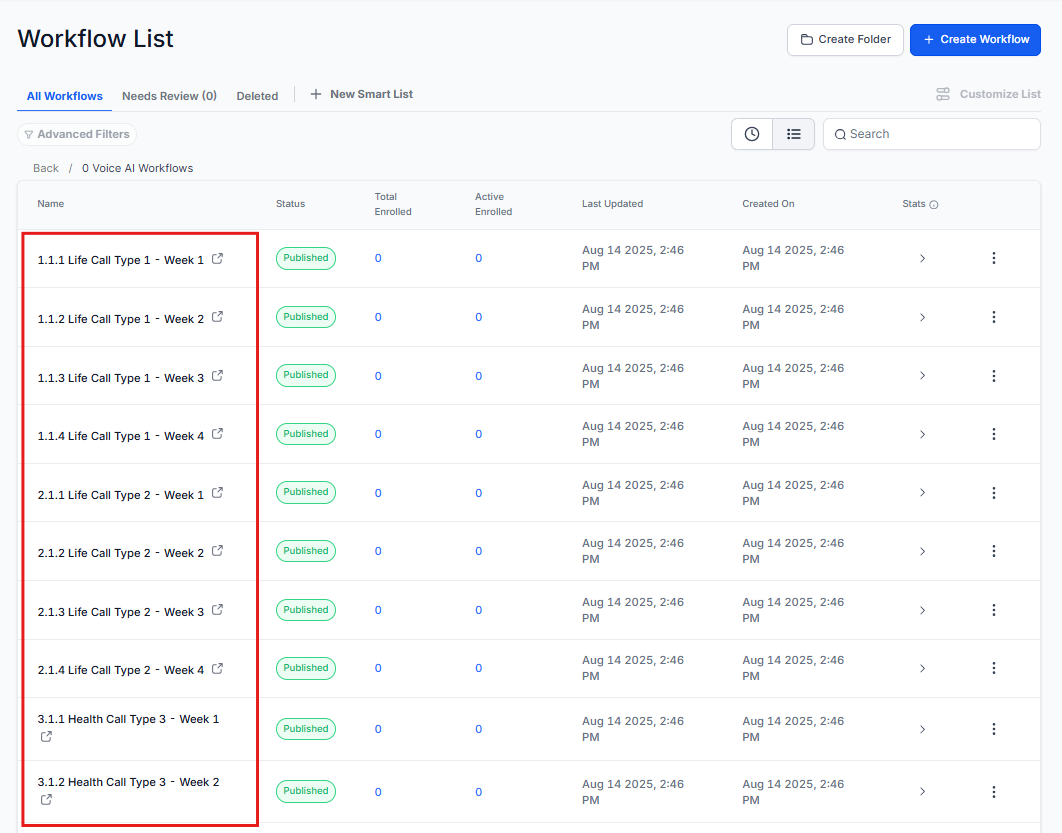1062x833 pixels.
Task: Open external link icon for 2.1.3 Life Call Type 2 - Week 3
Action: (218, 610)
